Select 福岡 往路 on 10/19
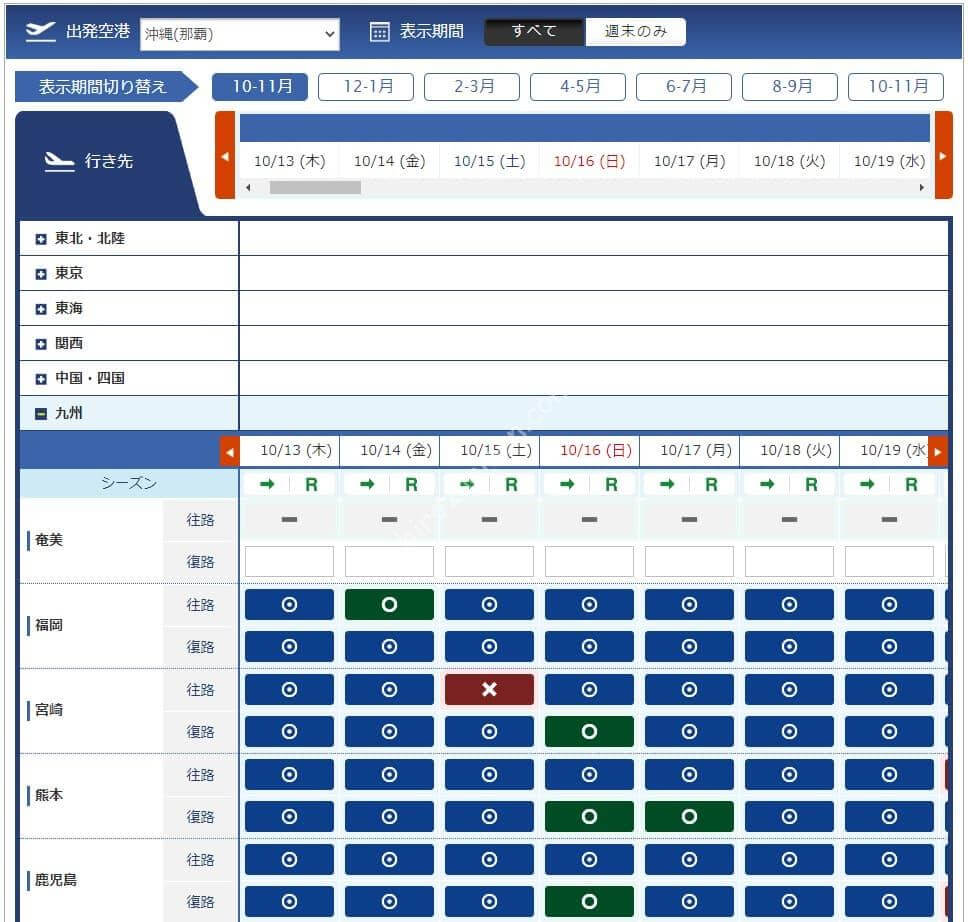The image size is (968, 922). 890,605
